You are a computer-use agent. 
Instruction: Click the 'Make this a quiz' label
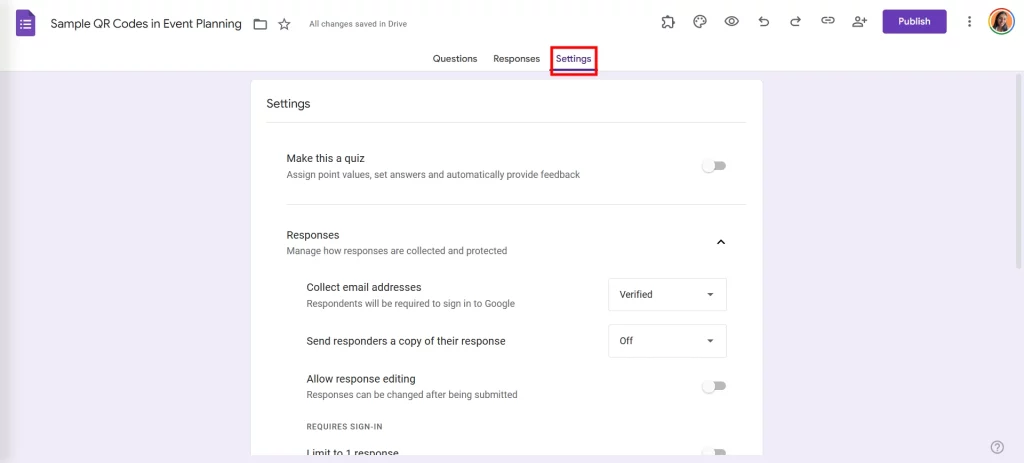click(325, 158)
